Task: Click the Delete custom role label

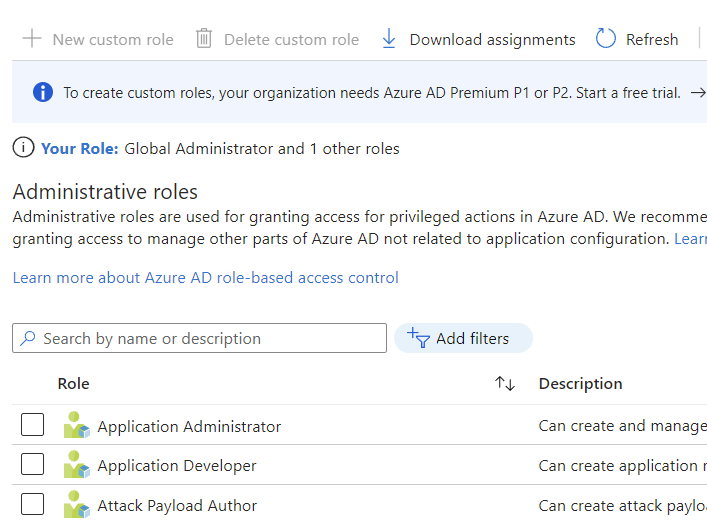Action: (291, 40)
